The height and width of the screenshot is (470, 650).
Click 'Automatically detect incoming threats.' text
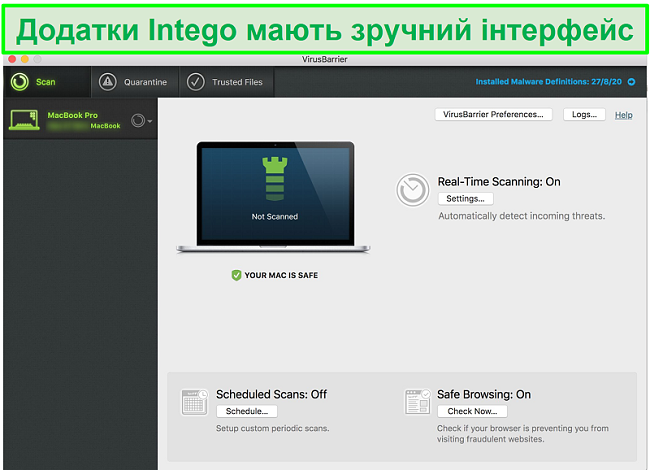click(521, 216)
